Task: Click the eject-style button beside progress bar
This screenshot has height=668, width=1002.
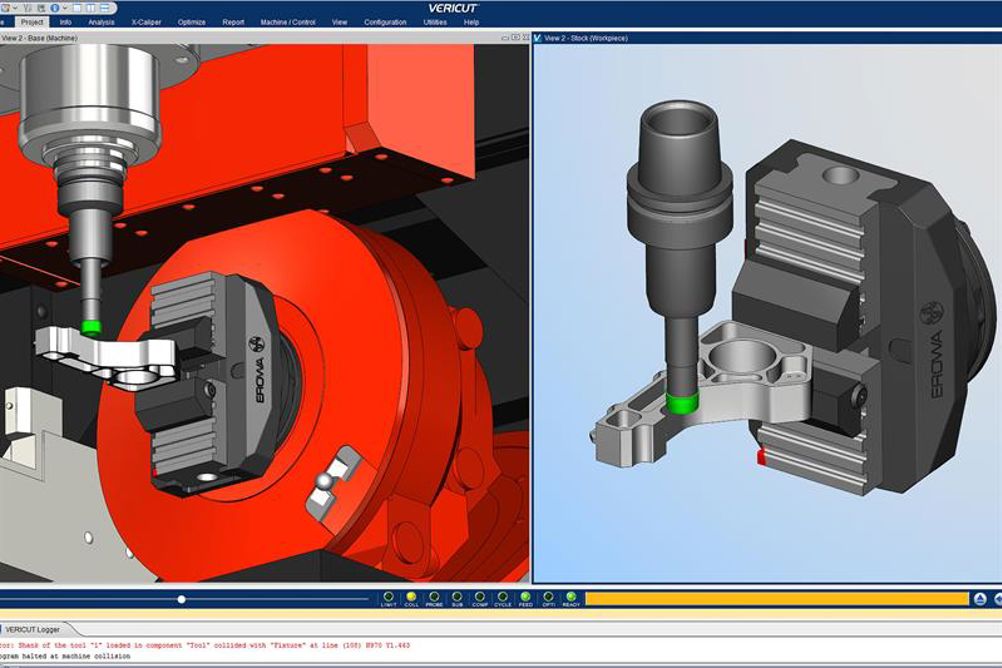Action: point(980,599)
